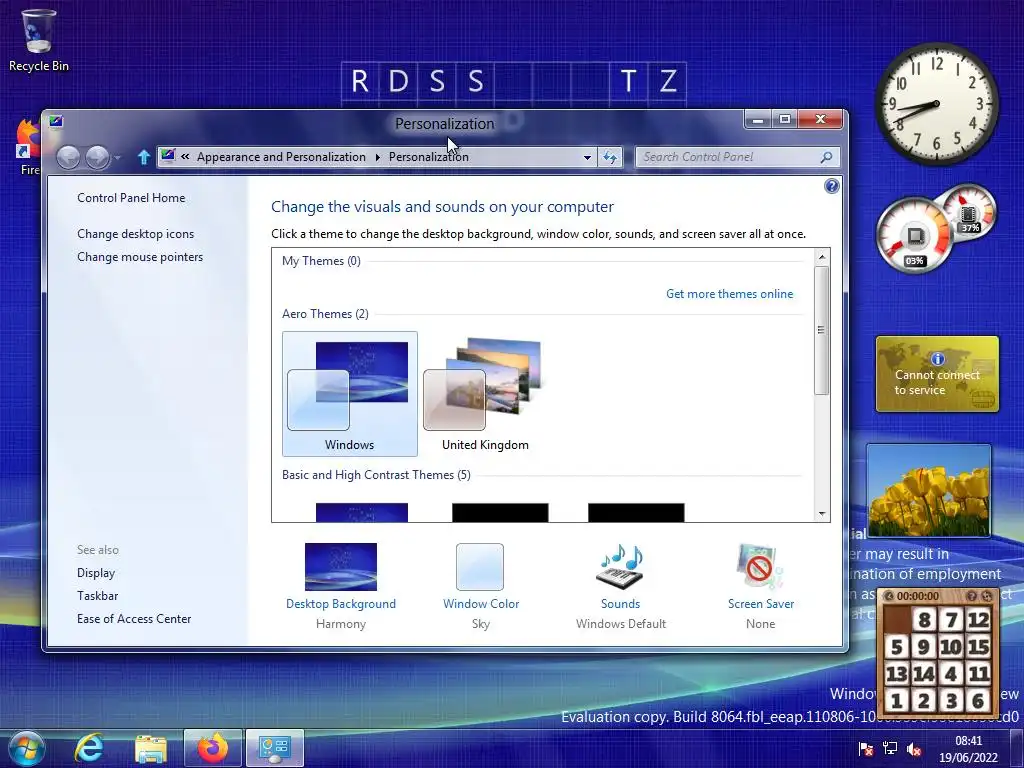Click tile 5 in the puzzle gadget
1024x768 pixels.
pyautogui.click(x=897, y=647)
